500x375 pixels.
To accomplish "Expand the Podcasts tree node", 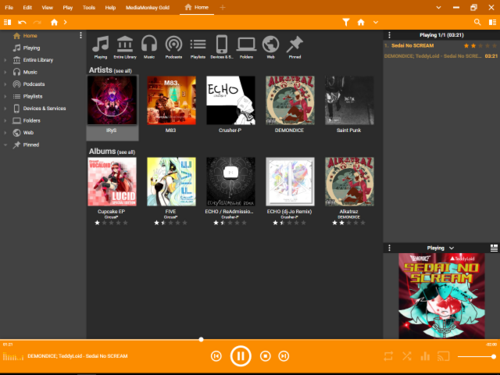I will coord(5,84).
